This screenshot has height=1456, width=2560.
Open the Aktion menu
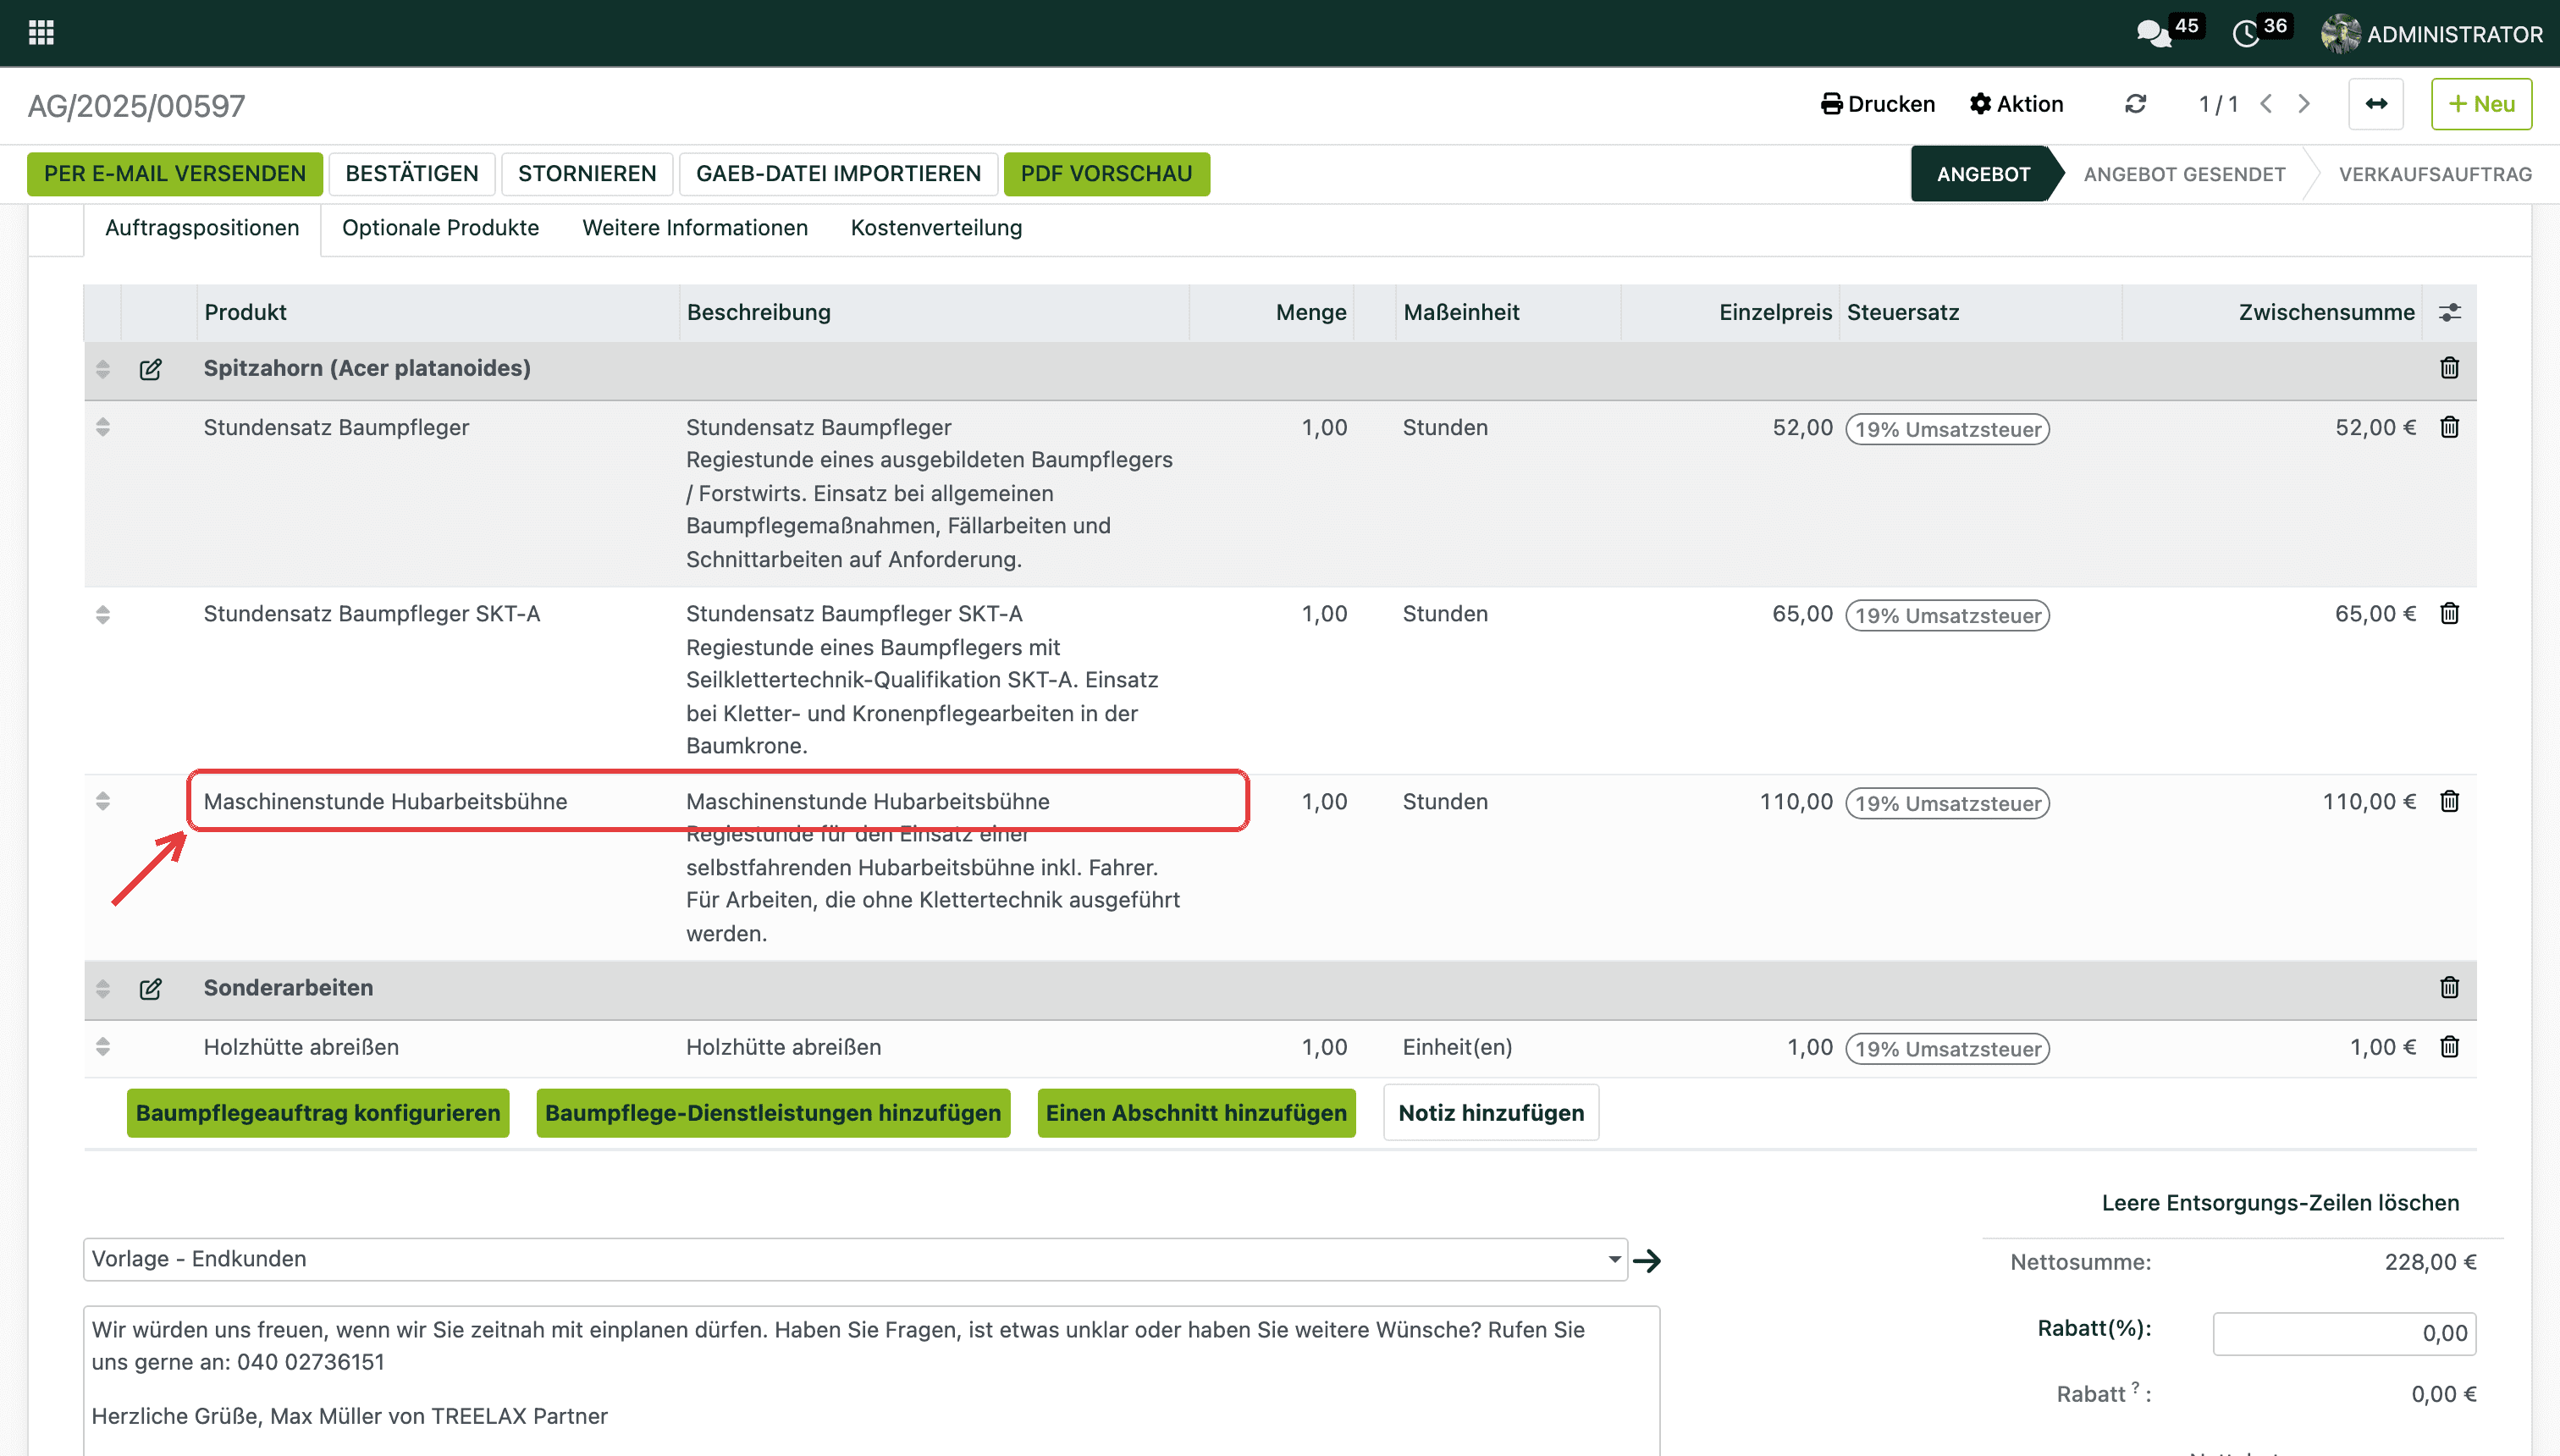(x=2017, y=104)
